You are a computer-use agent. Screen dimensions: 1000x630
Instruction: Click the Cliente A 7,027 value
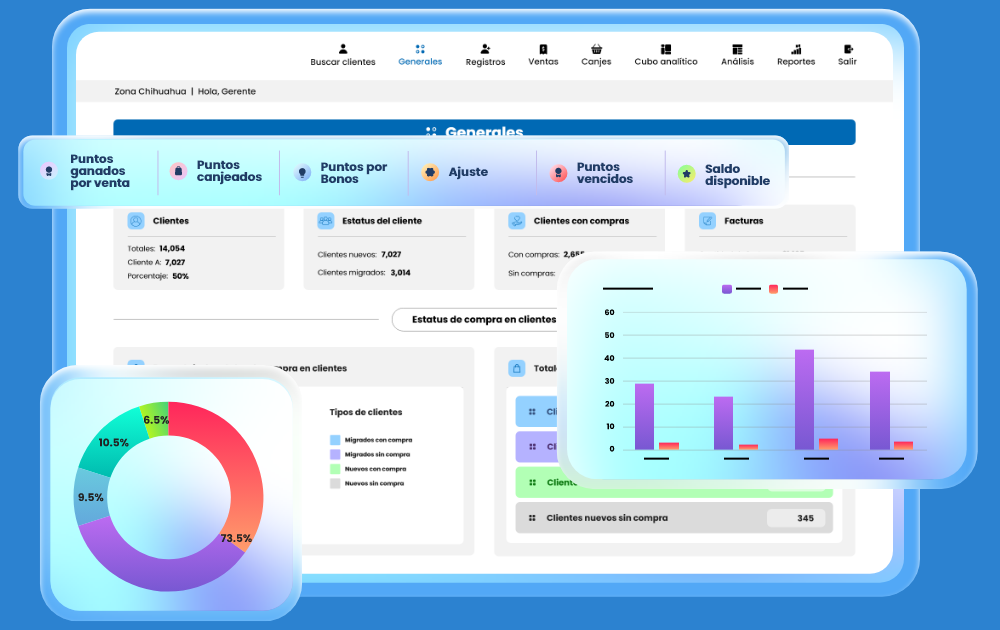click(x=175, y=262)
